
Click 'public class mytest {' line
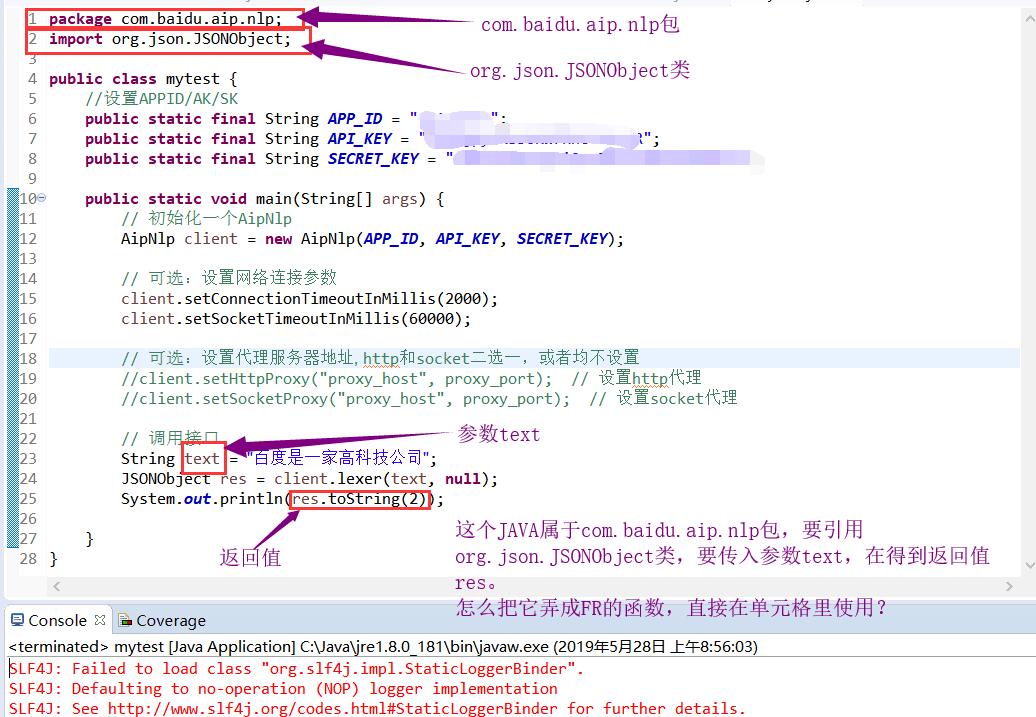pos(143,79)
